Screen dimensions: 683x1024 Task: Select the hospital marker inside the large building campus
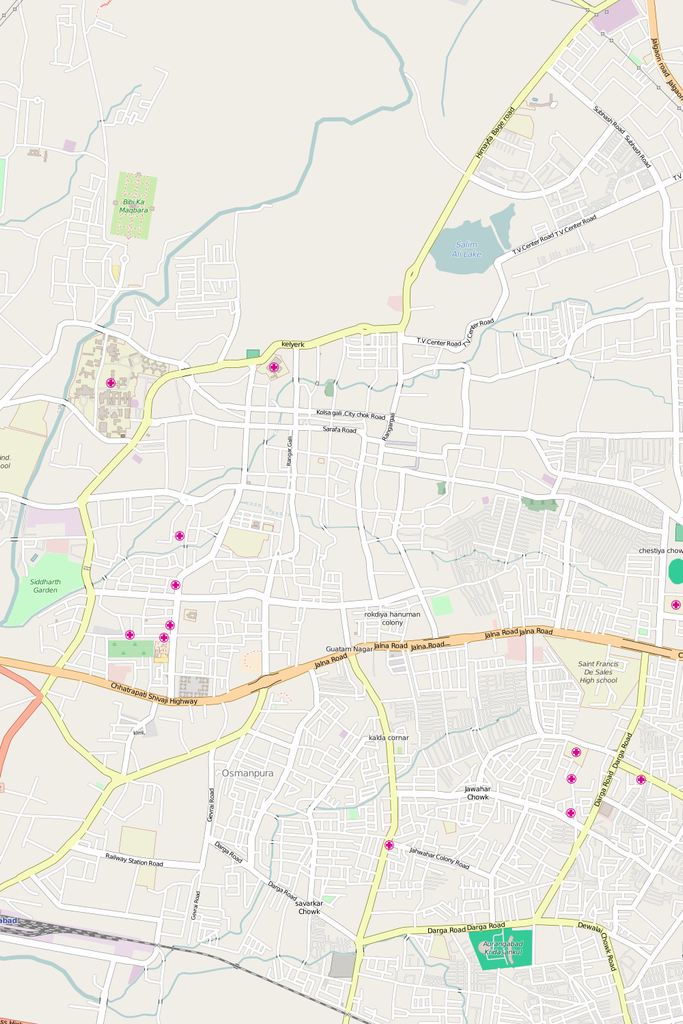point(110,383)
